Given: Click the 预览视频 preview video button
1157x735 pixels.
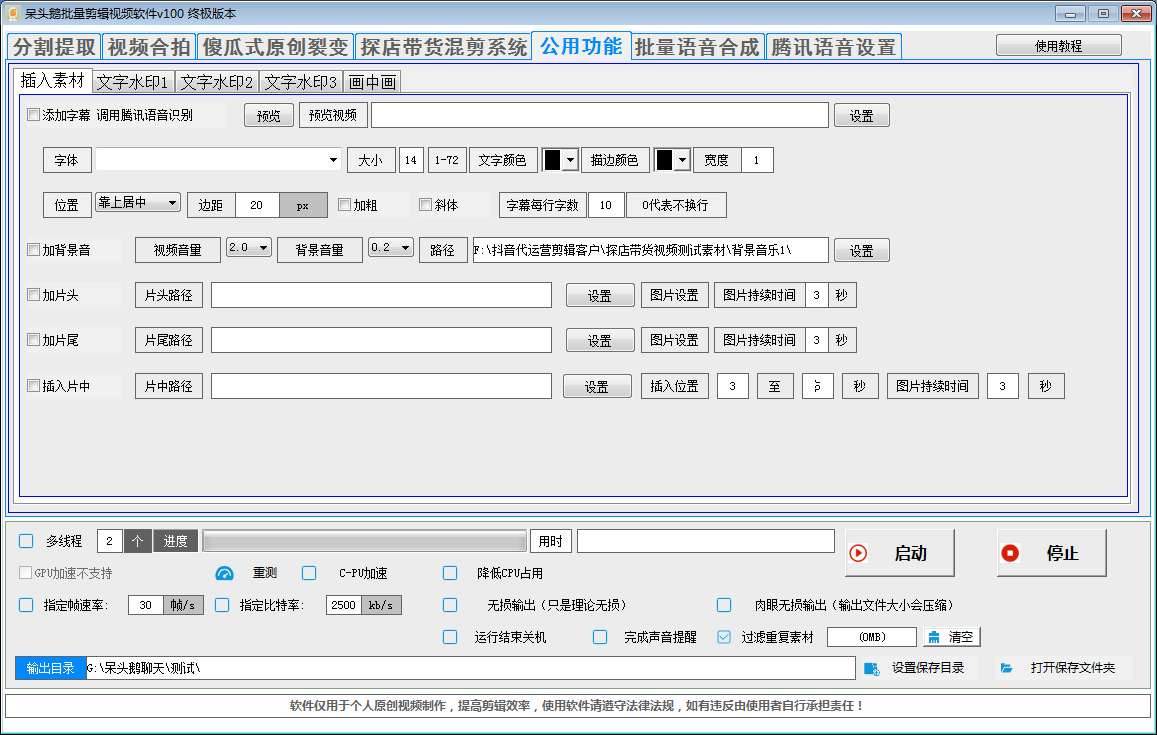Looking at the screenshot, I should point(331,115).
